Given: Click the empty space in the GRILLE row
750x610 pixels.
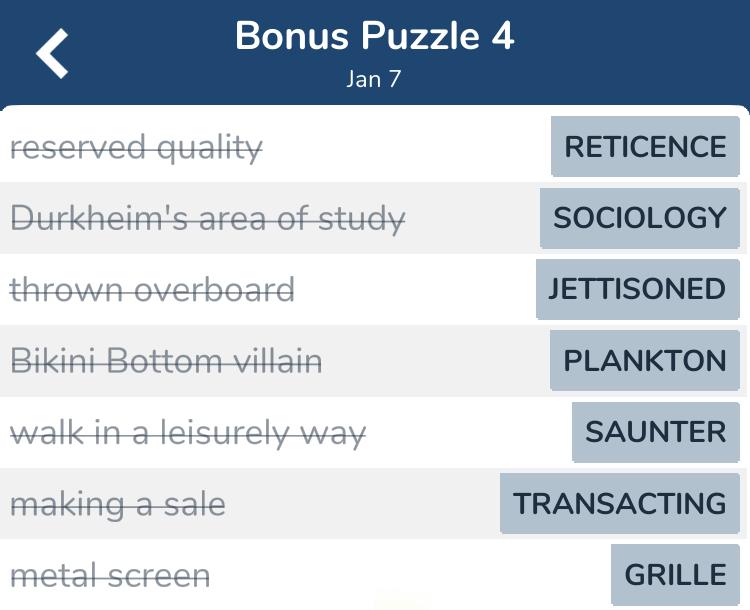Looking at the screenshot, I should (410, 575).
